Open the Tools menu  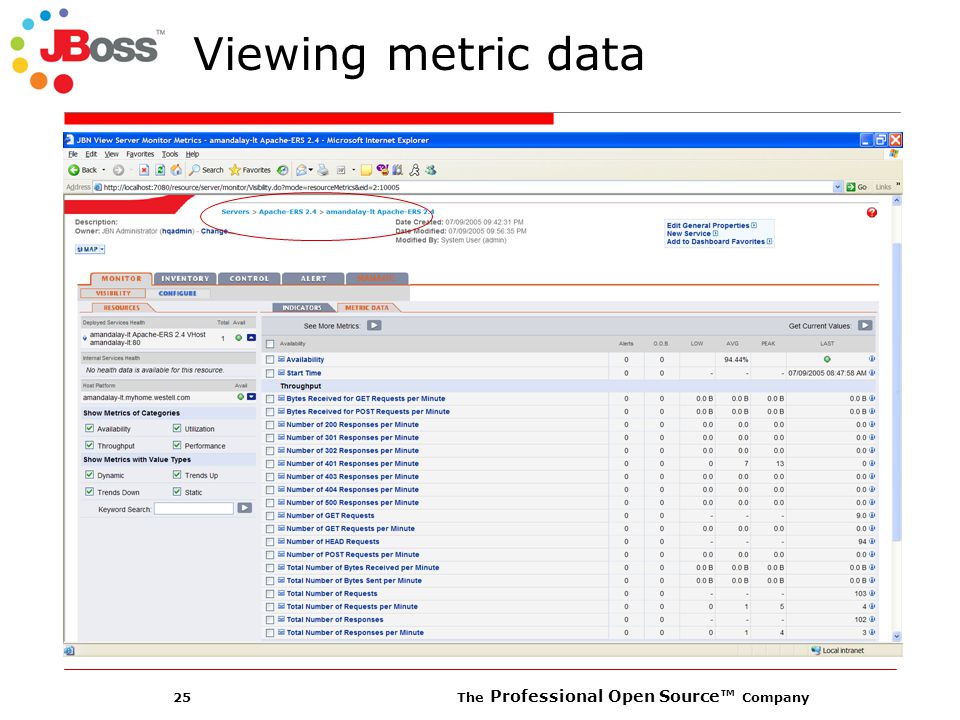(170, 154)
